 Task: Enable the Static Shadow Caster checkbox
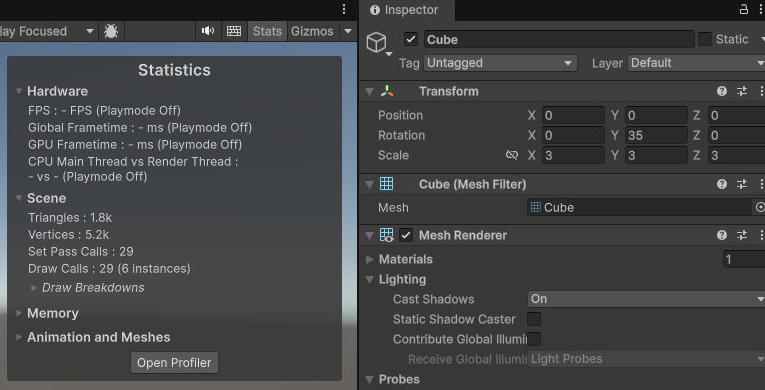click(534, 319)
